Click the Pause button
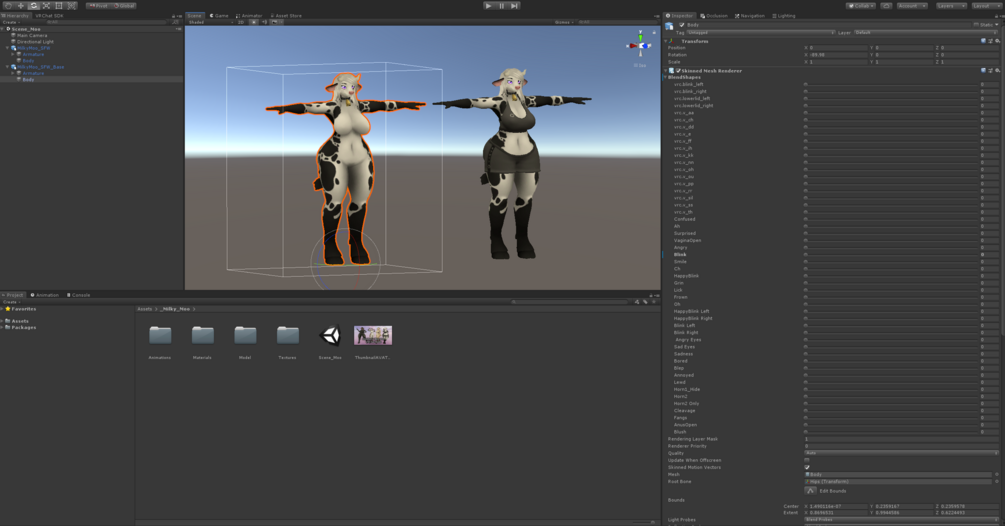 (501, 6)
